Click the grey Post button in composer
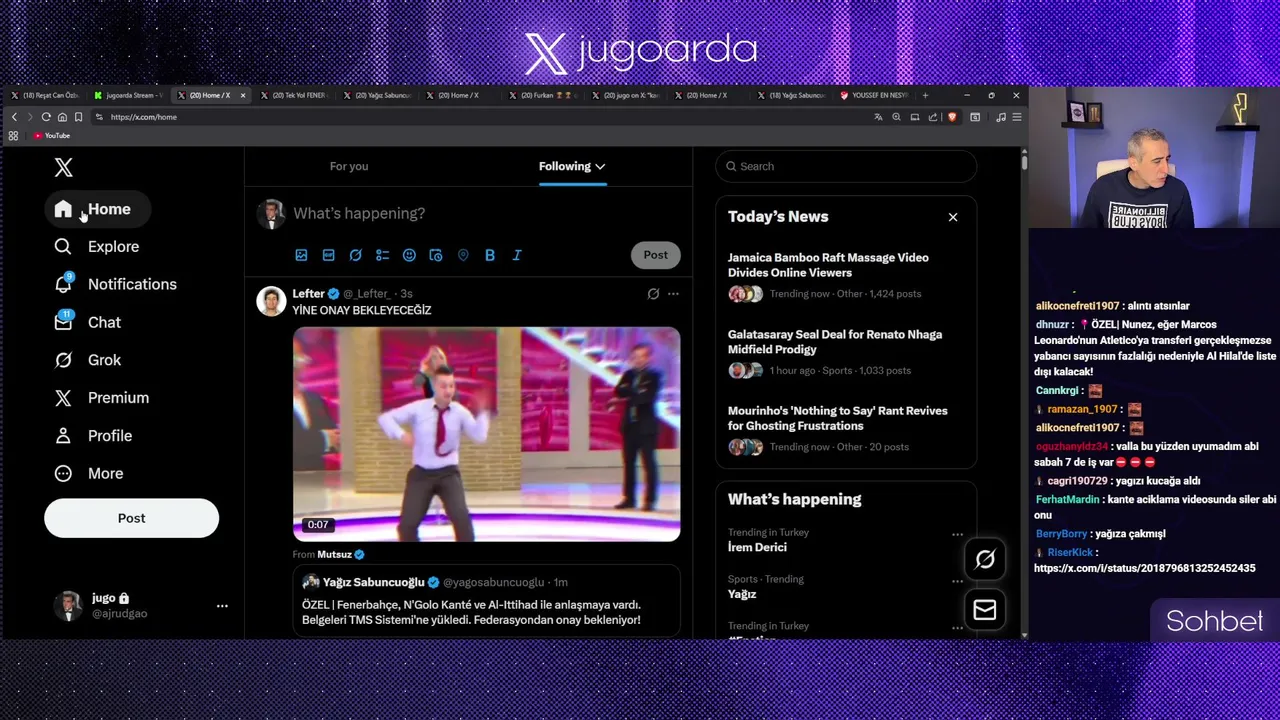 655,255
